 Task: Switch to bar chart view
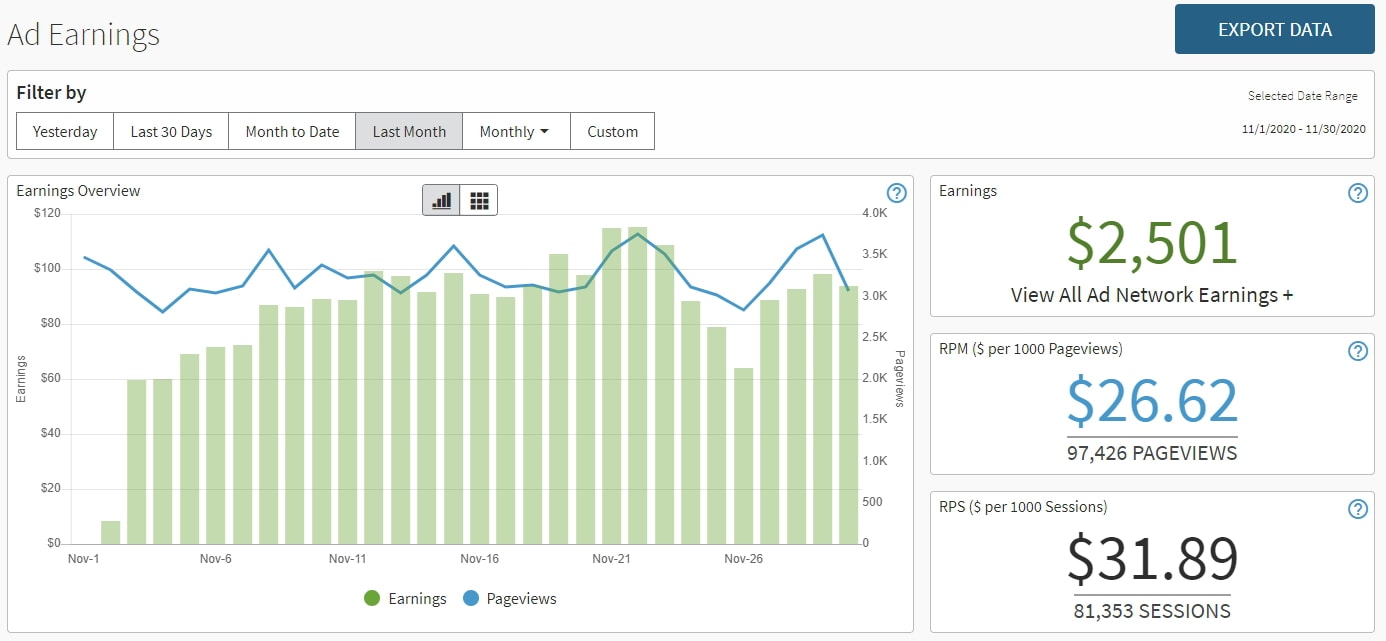point(441,200)
